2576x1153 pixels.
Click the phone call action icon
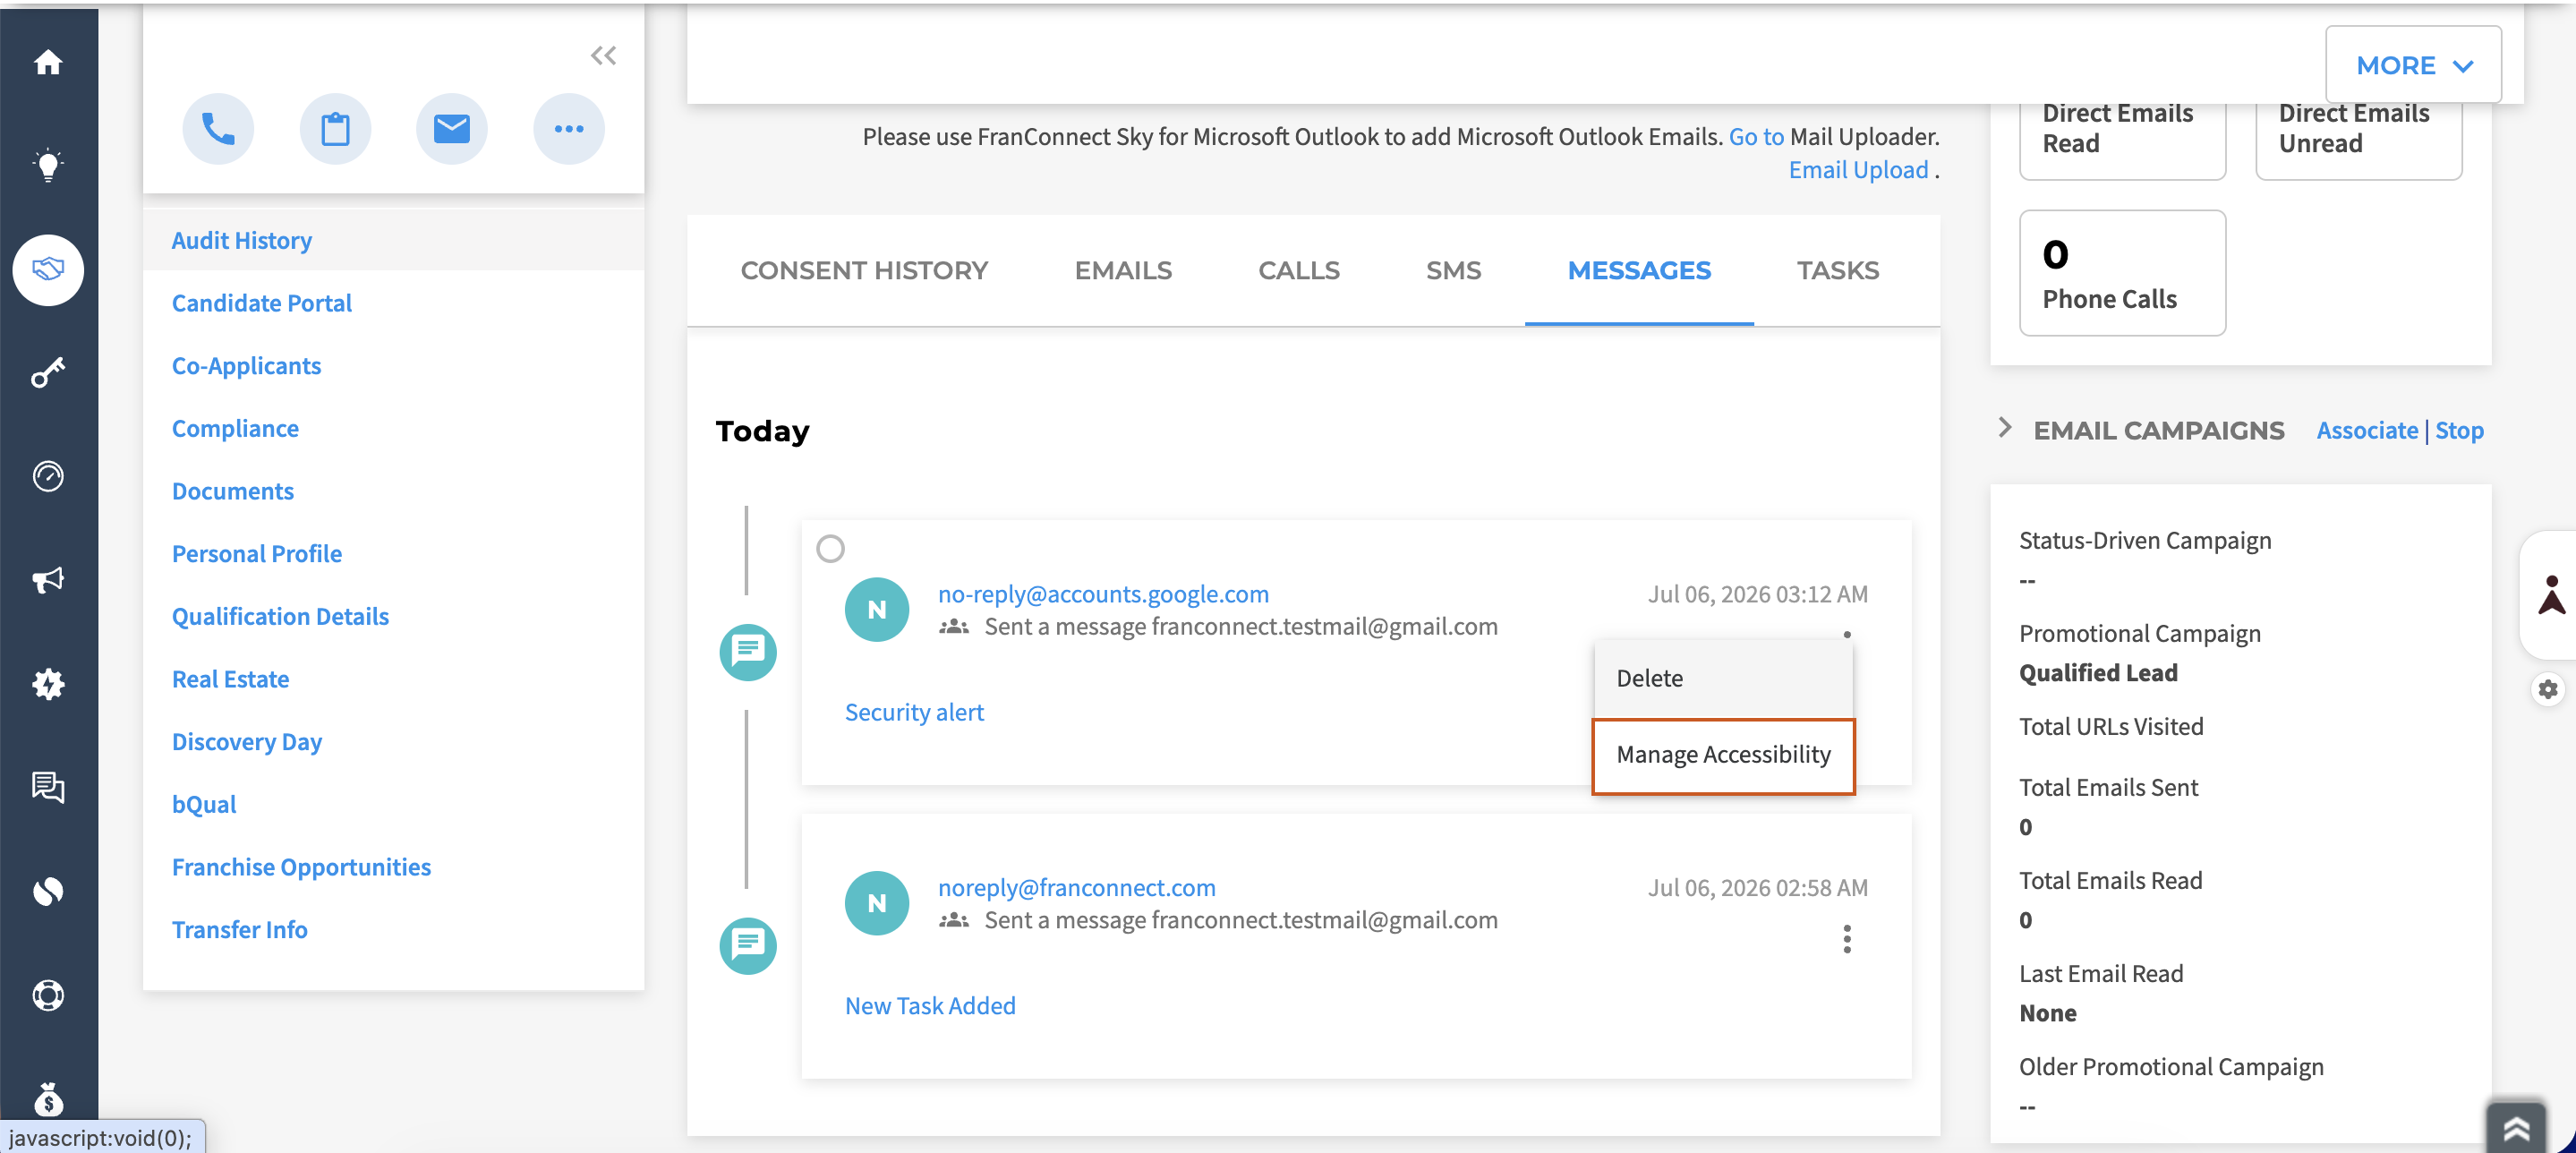218,128
